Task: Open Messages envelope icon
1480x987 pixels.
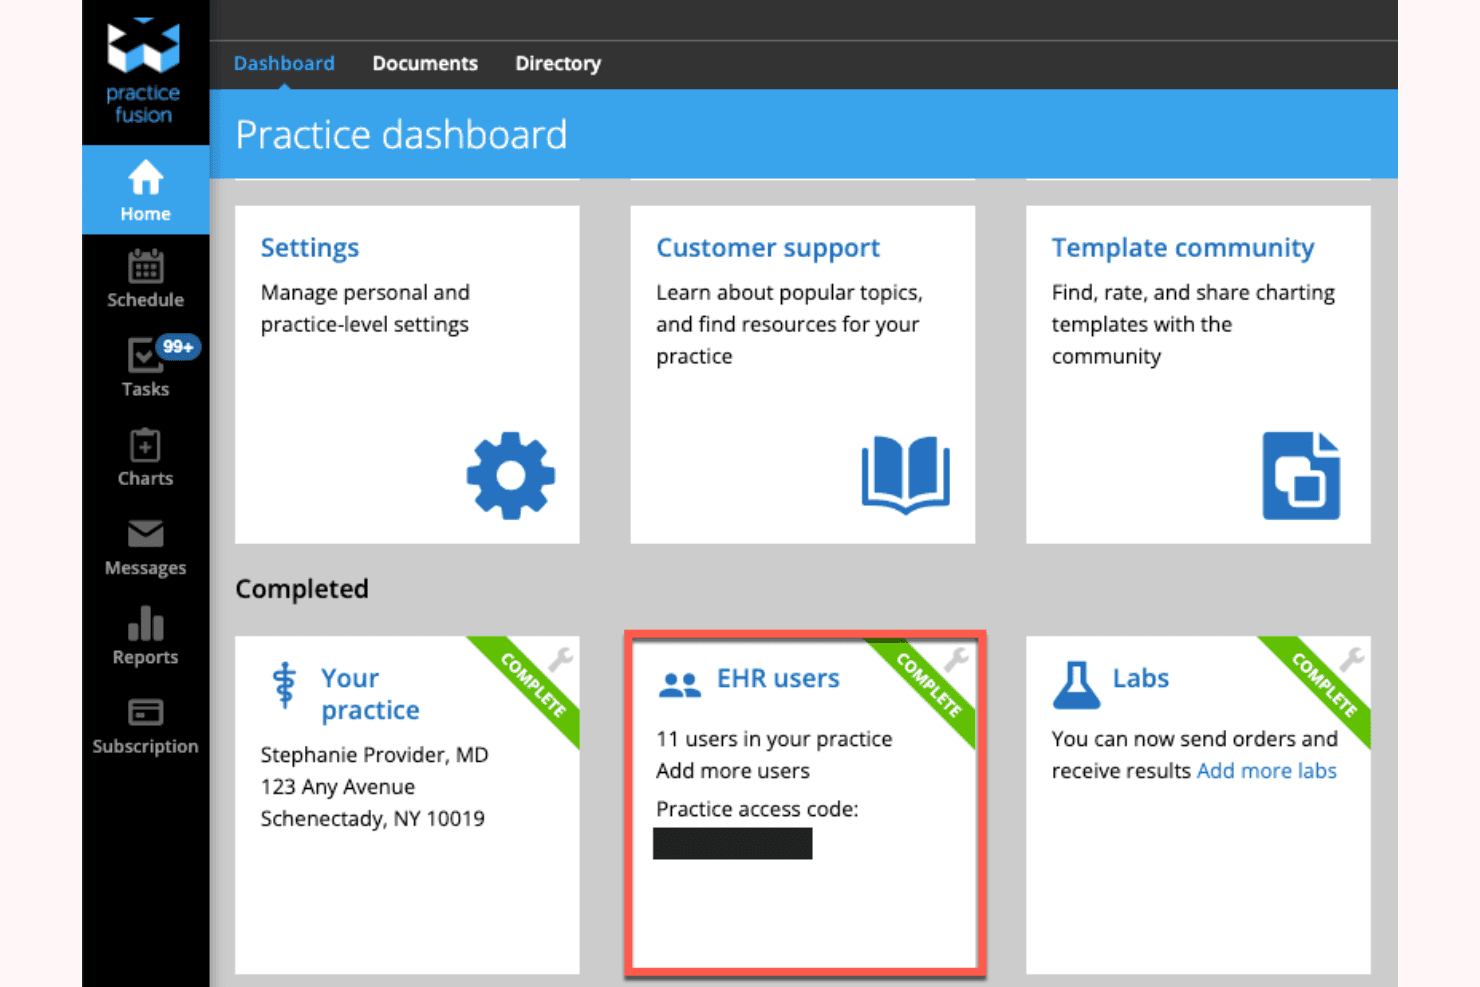Action: click(145, 533)
